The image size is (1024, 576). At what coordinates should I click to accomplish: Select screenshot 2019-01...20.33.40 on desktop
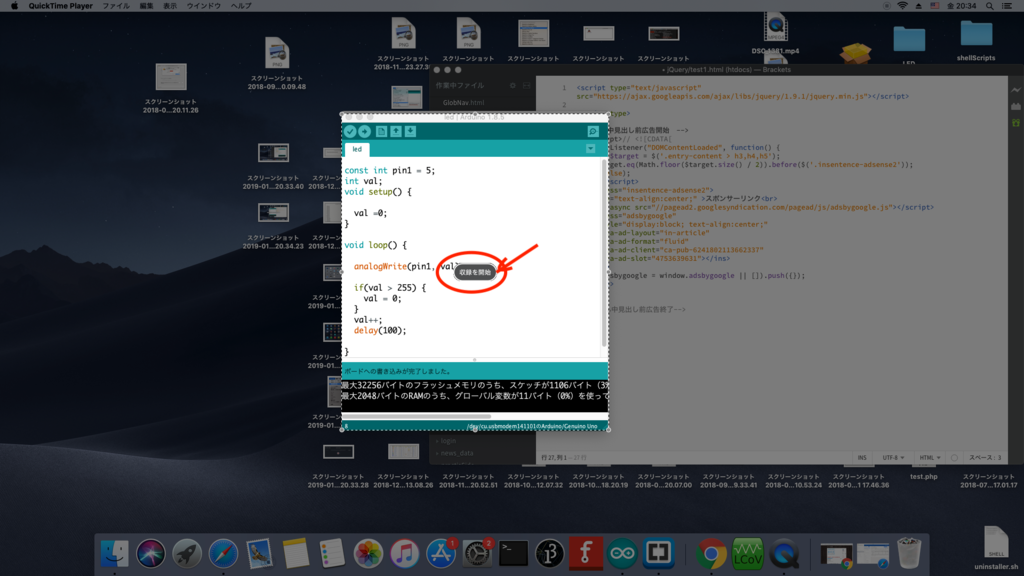pos(273,166)
